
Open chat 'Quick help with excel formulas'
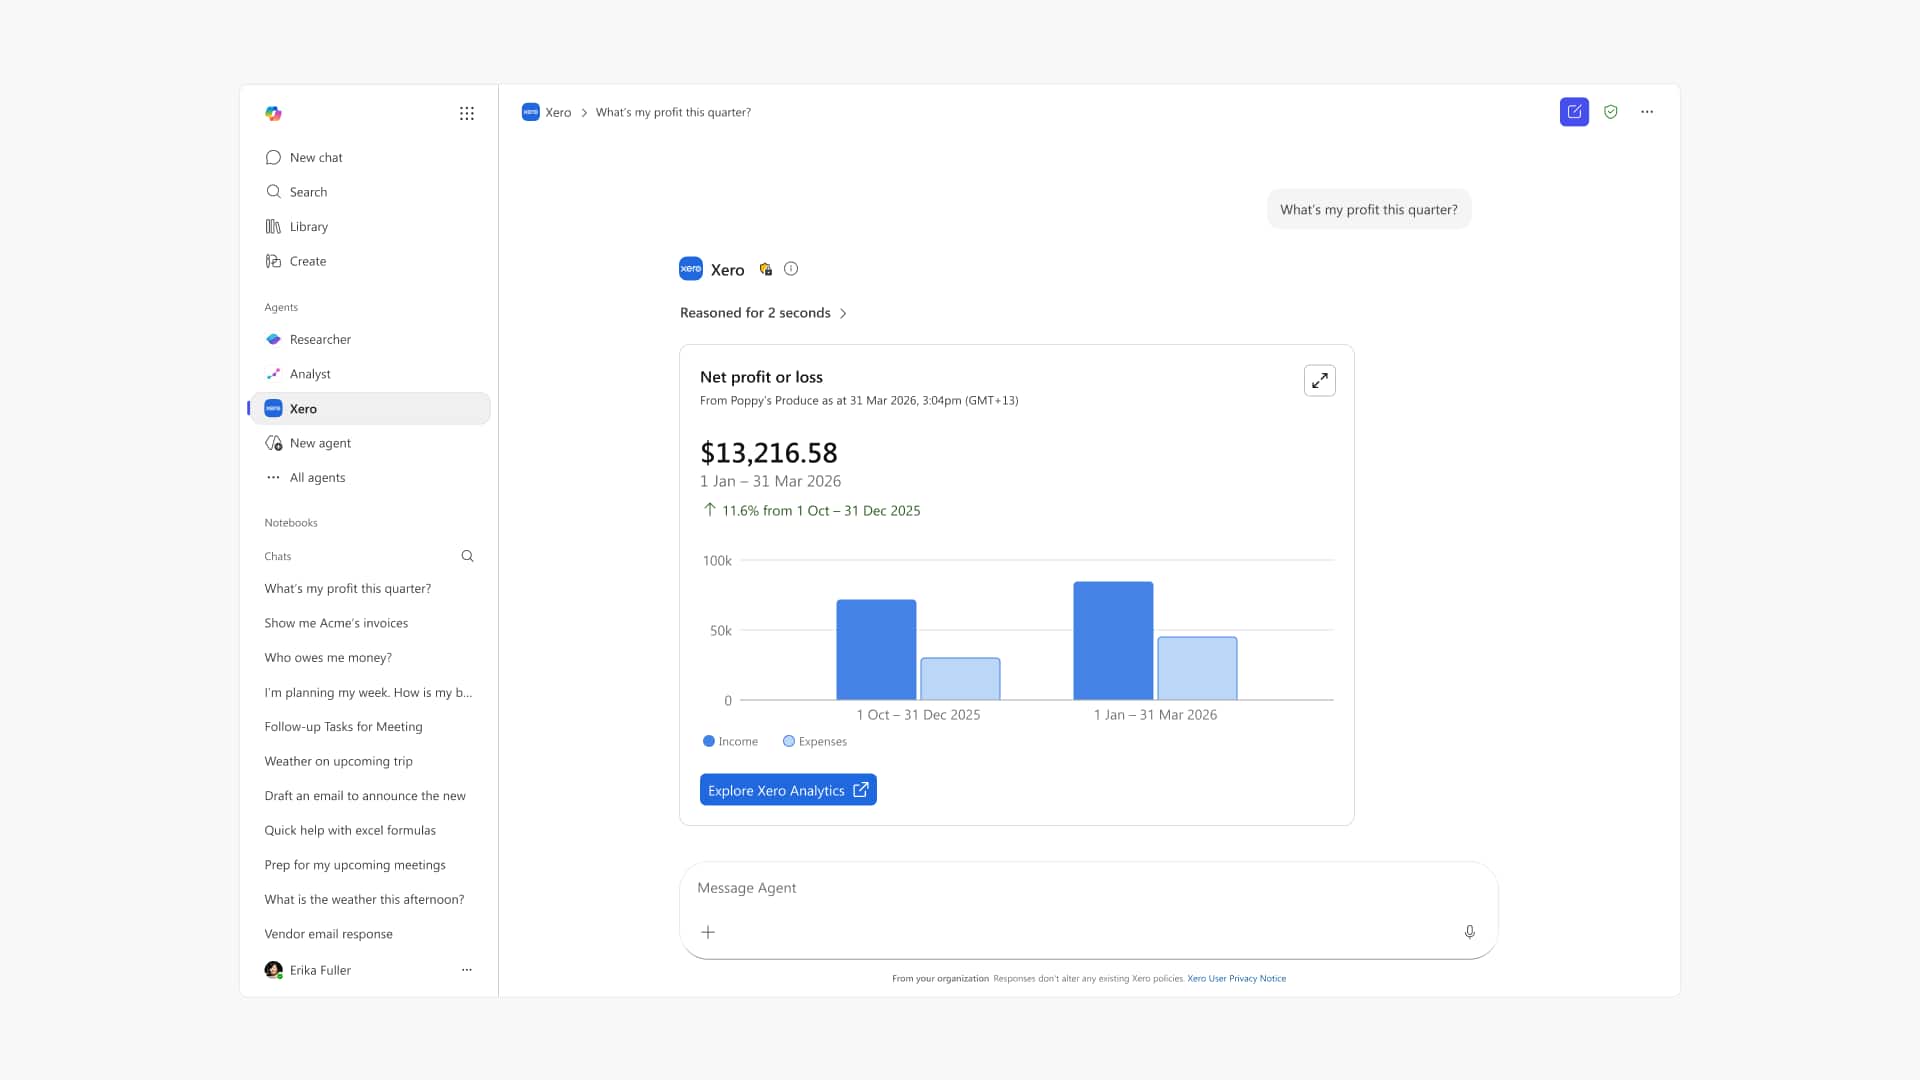coord(350,830)
